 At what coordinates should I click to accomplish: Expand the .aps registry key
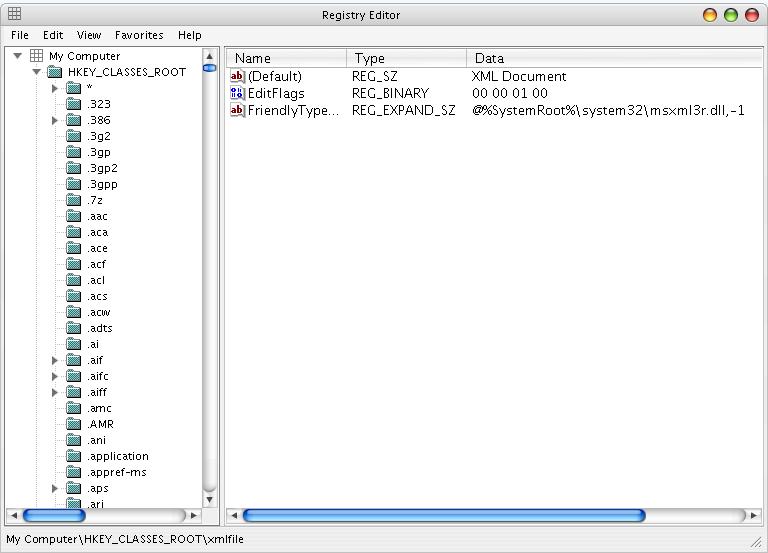tap(55, 488)
